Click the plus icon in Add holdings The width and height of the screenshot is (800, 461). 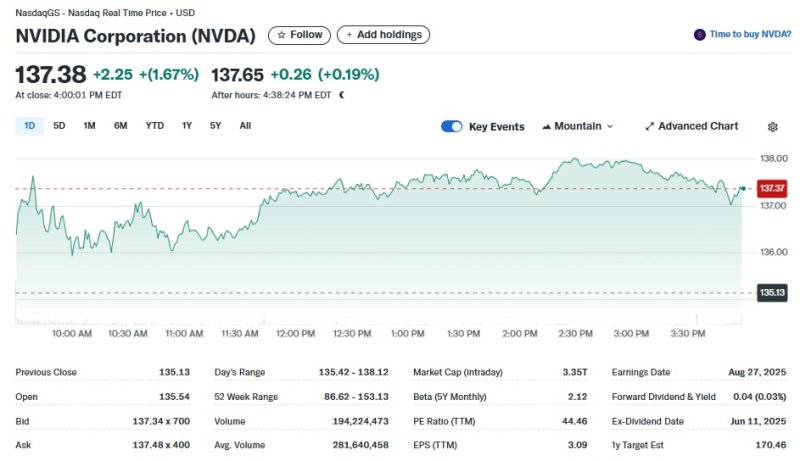click(x=349, y=35)
